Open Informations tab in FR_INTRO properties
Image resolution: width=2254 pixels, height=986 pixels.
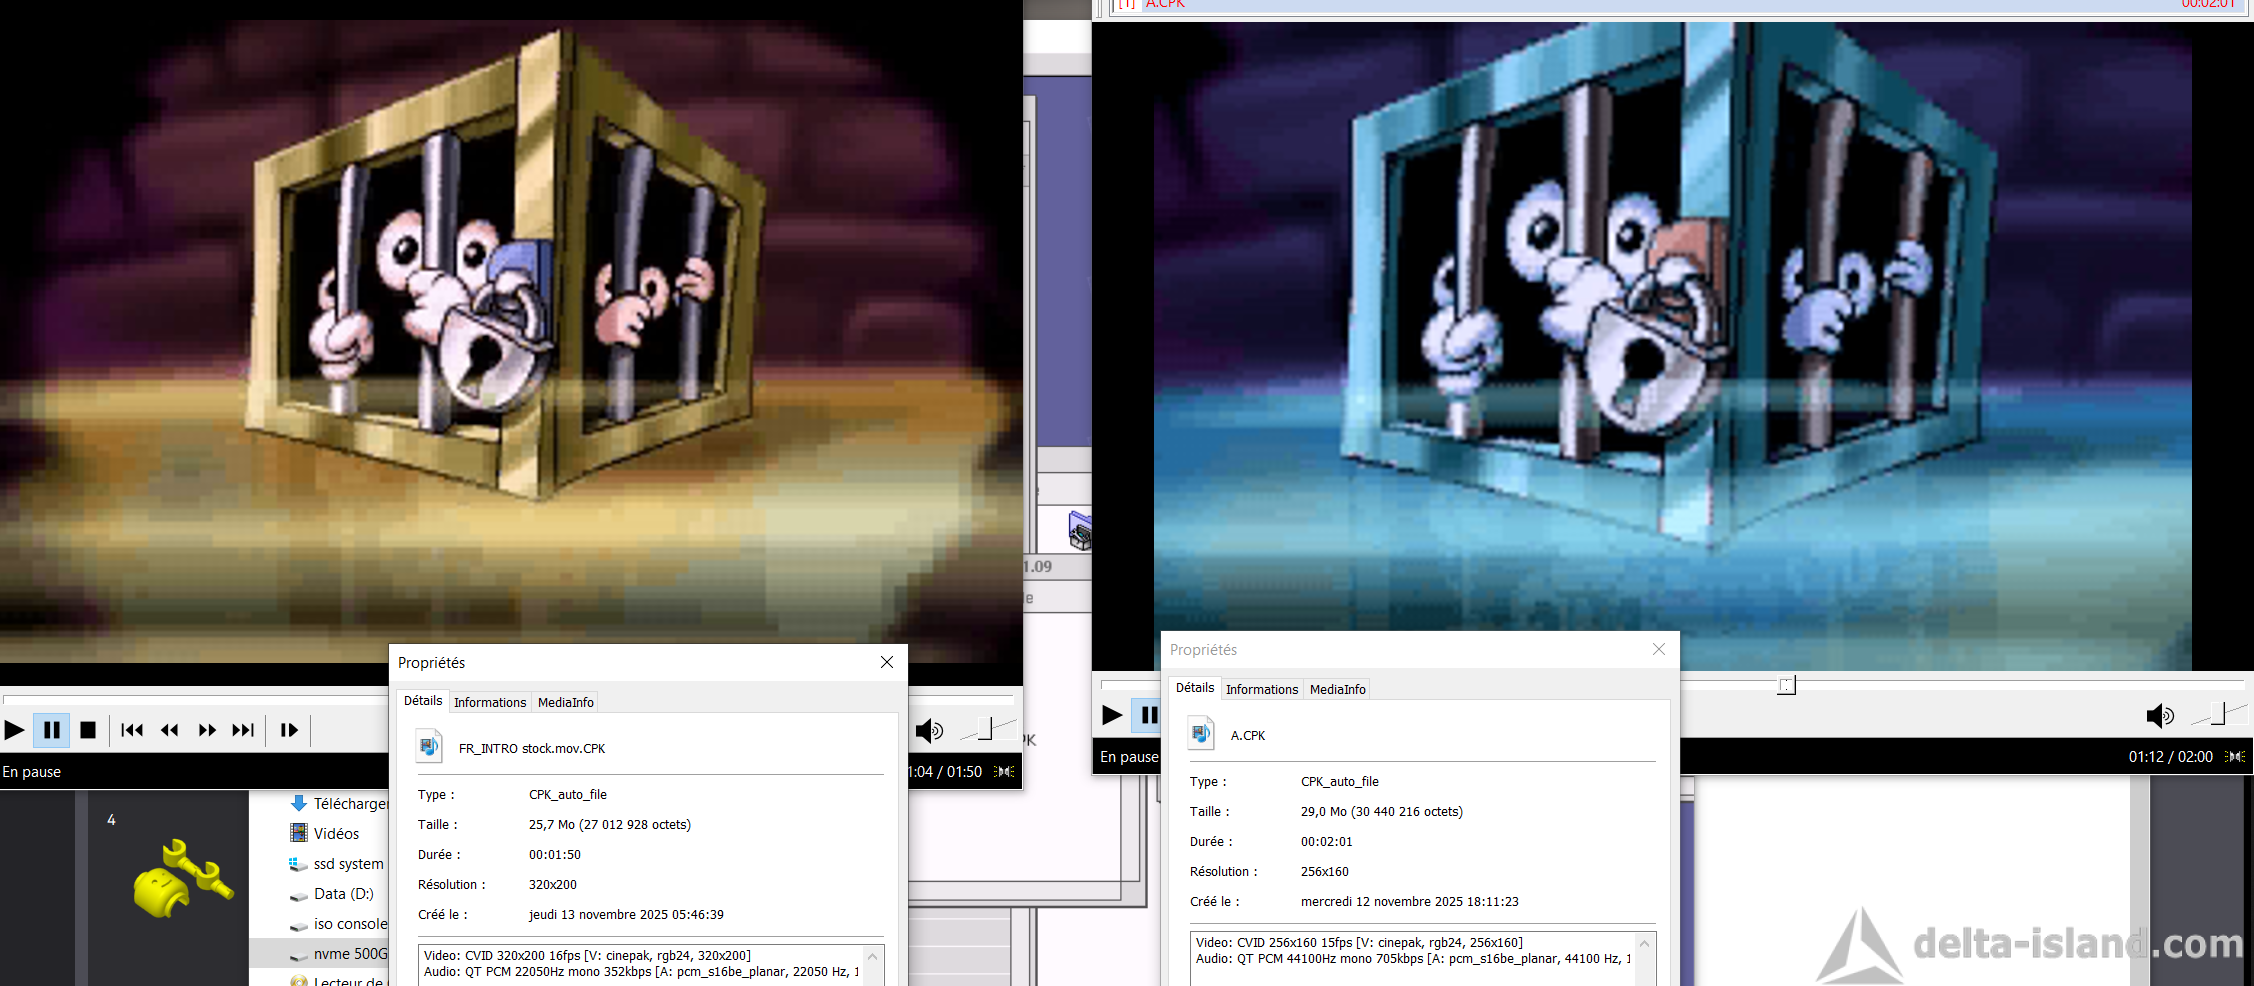490,702
